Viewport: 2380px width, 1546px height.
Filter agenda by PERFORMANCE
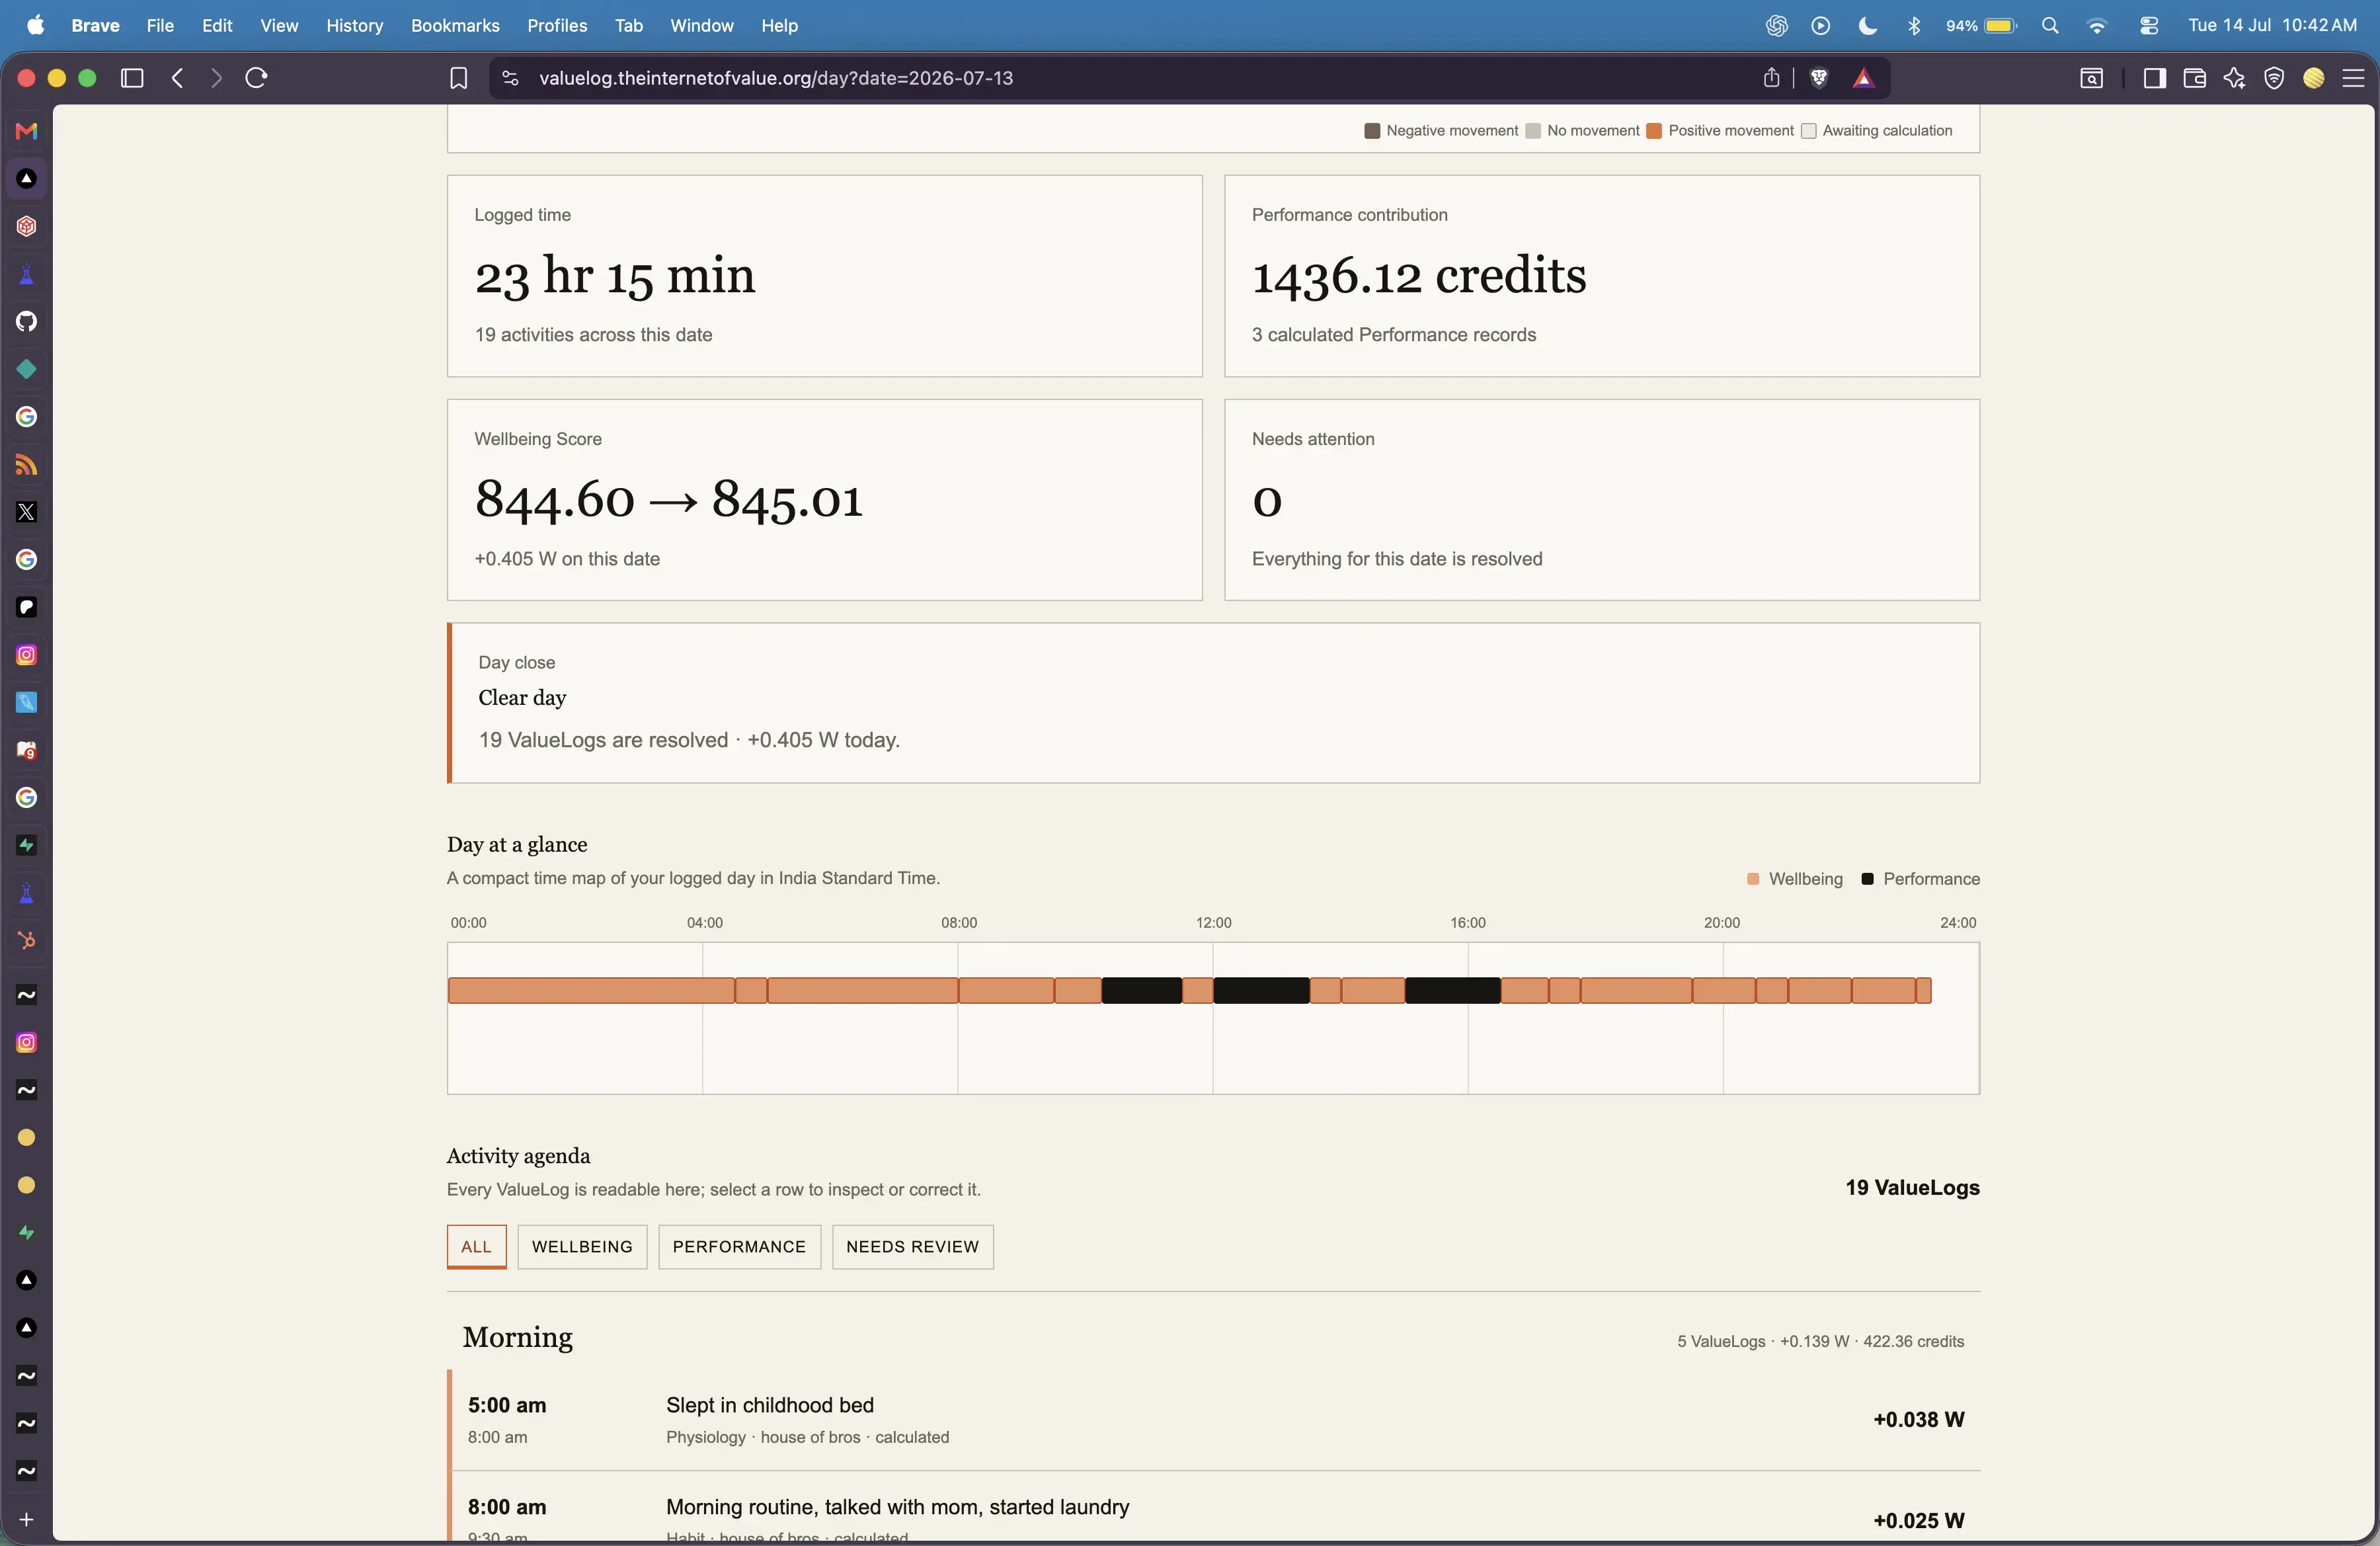tap(739, 1247)
